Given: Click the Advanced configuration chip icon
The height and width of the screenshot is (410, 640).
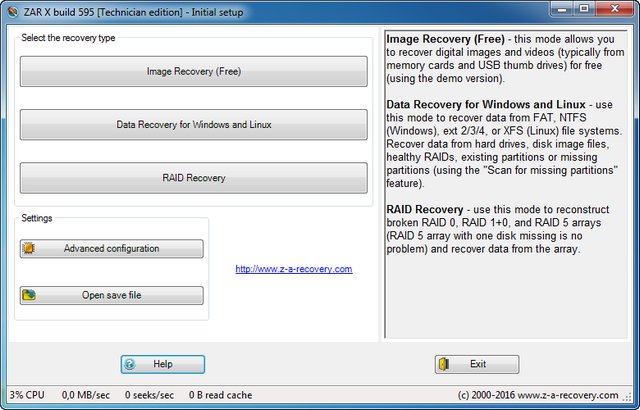Looking at the screenshot, I should point(29,248).
